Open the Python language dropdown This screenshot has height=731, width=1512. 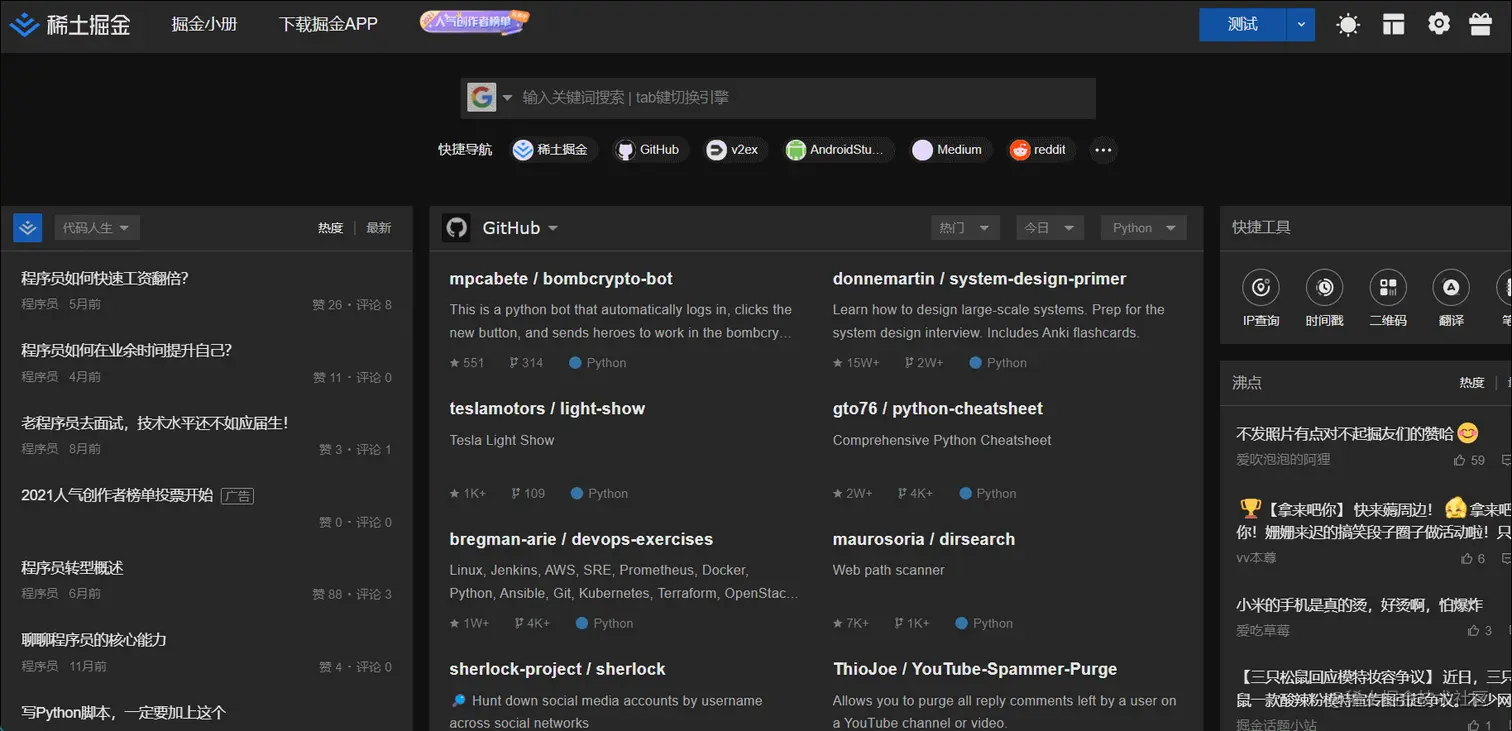[1144, 228]
